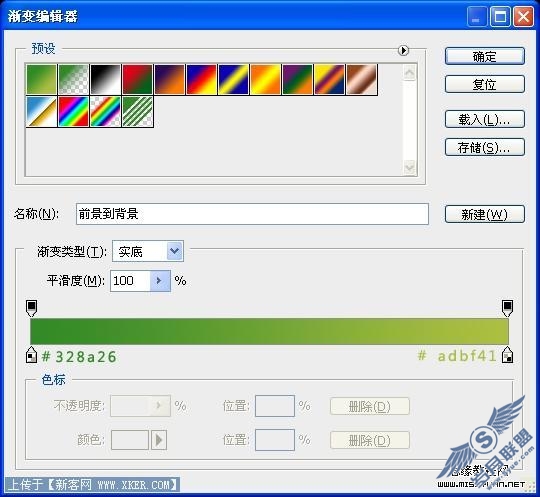Select the orange-yellow-orange gradient preset
The height and width of the screenshot is (497, 540).
click(266, 79)
